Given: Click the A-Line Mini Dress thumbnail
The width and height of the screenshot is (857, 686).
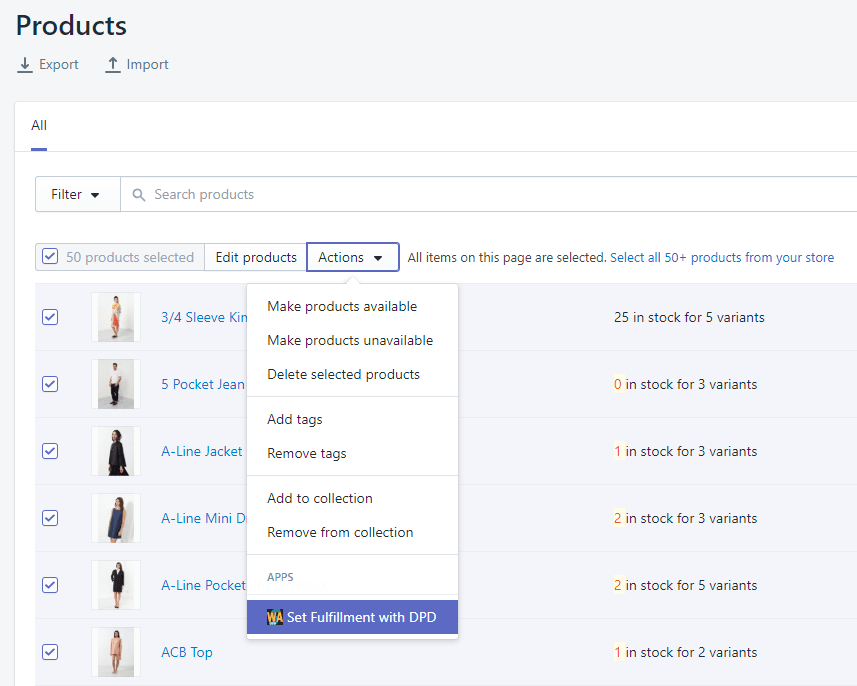Looking at the screenshot, I should click(x=116, y=518).
